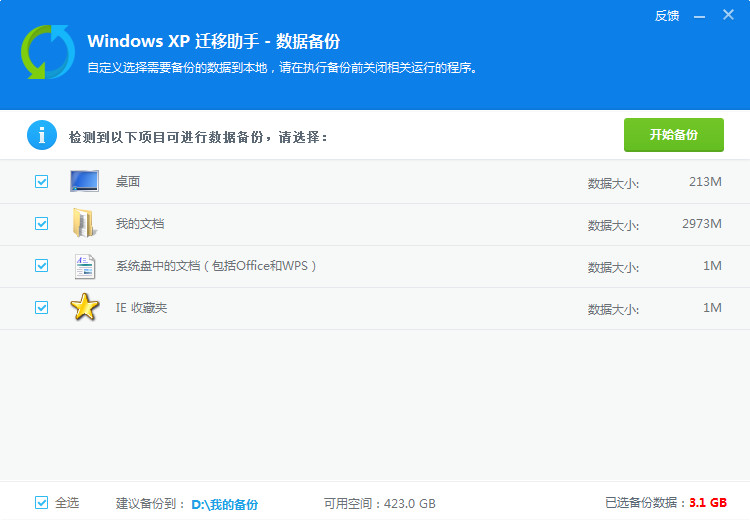
Task: Select the 我的文档 row label
Action: point(140,224)
